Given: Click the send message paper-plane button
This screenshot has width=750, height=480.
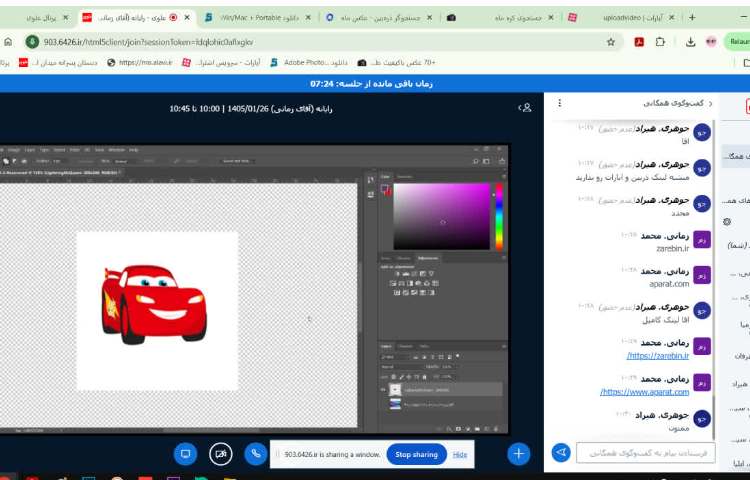Looking at the screenshot, I should (x=561, y=453).
